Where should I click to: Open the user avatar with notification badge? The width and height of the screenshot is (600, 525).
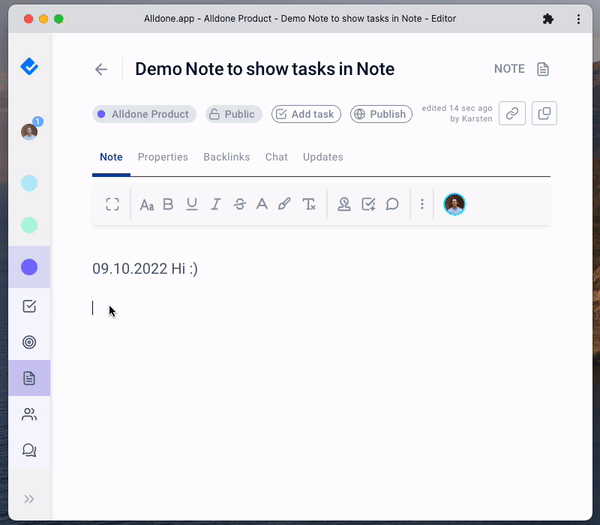pos(29,132)
